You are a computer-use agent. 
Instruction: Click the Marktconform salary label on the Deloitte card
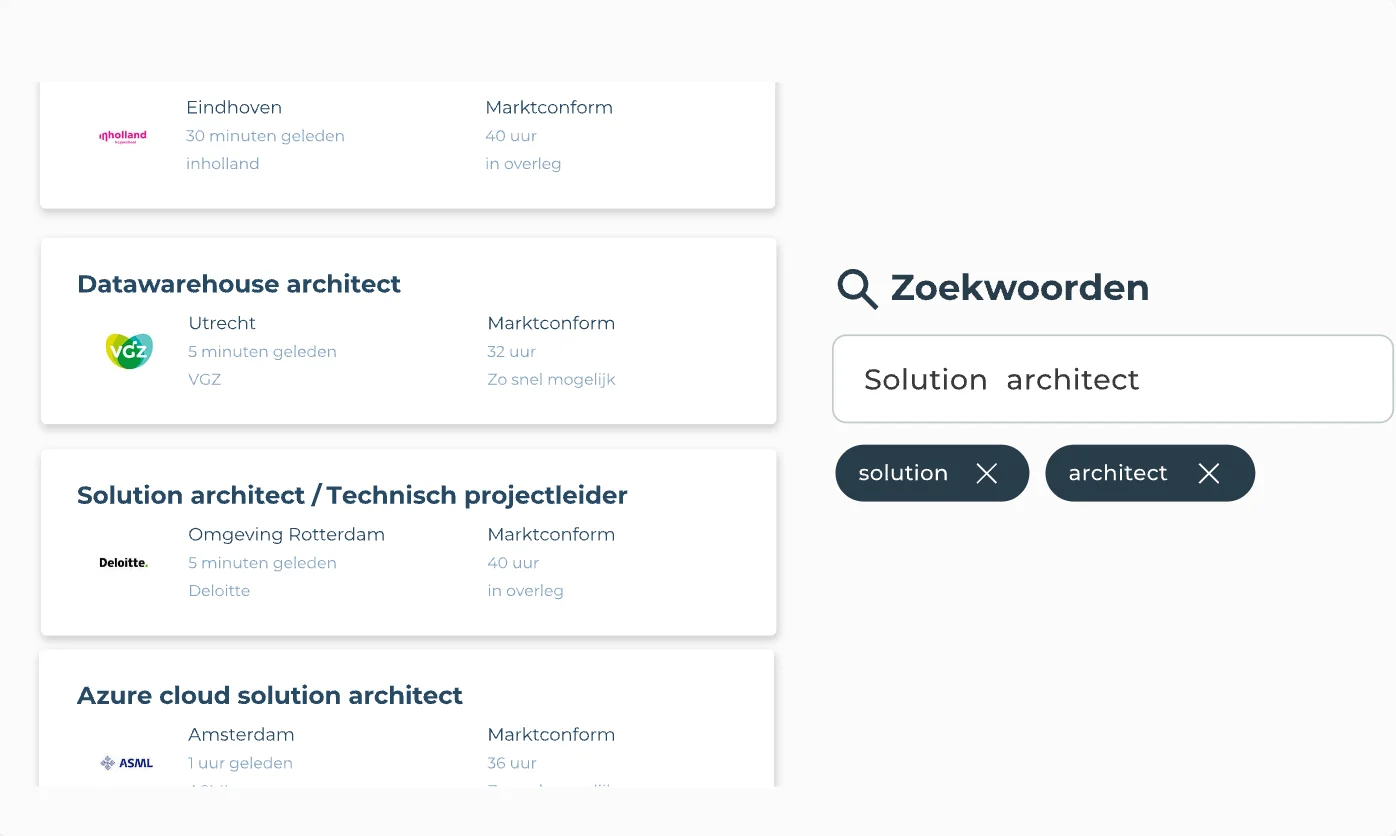pyautogui.click(x=551, y=534)
